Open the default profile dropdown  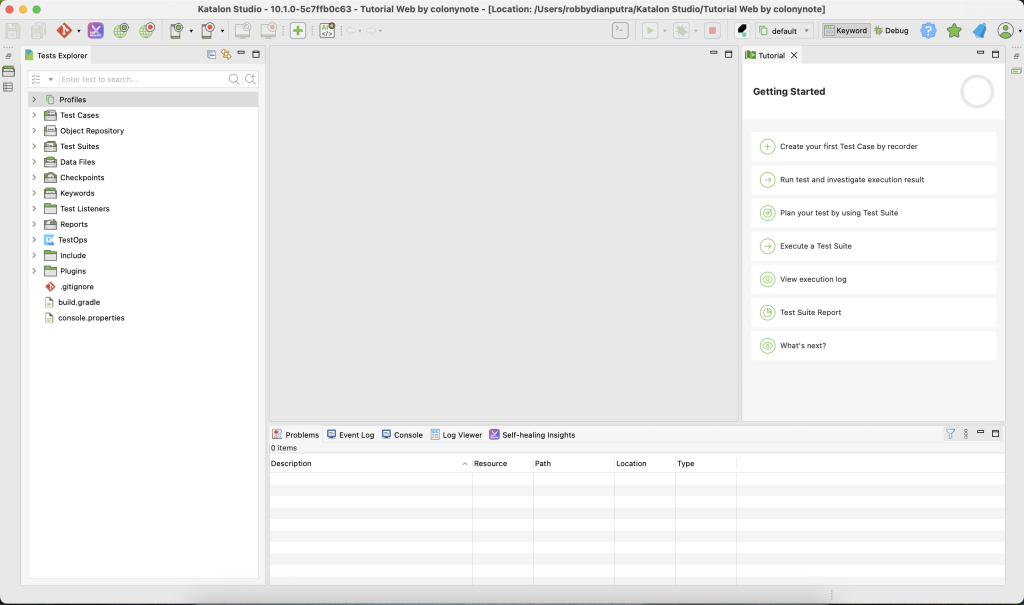coord(785,31)
